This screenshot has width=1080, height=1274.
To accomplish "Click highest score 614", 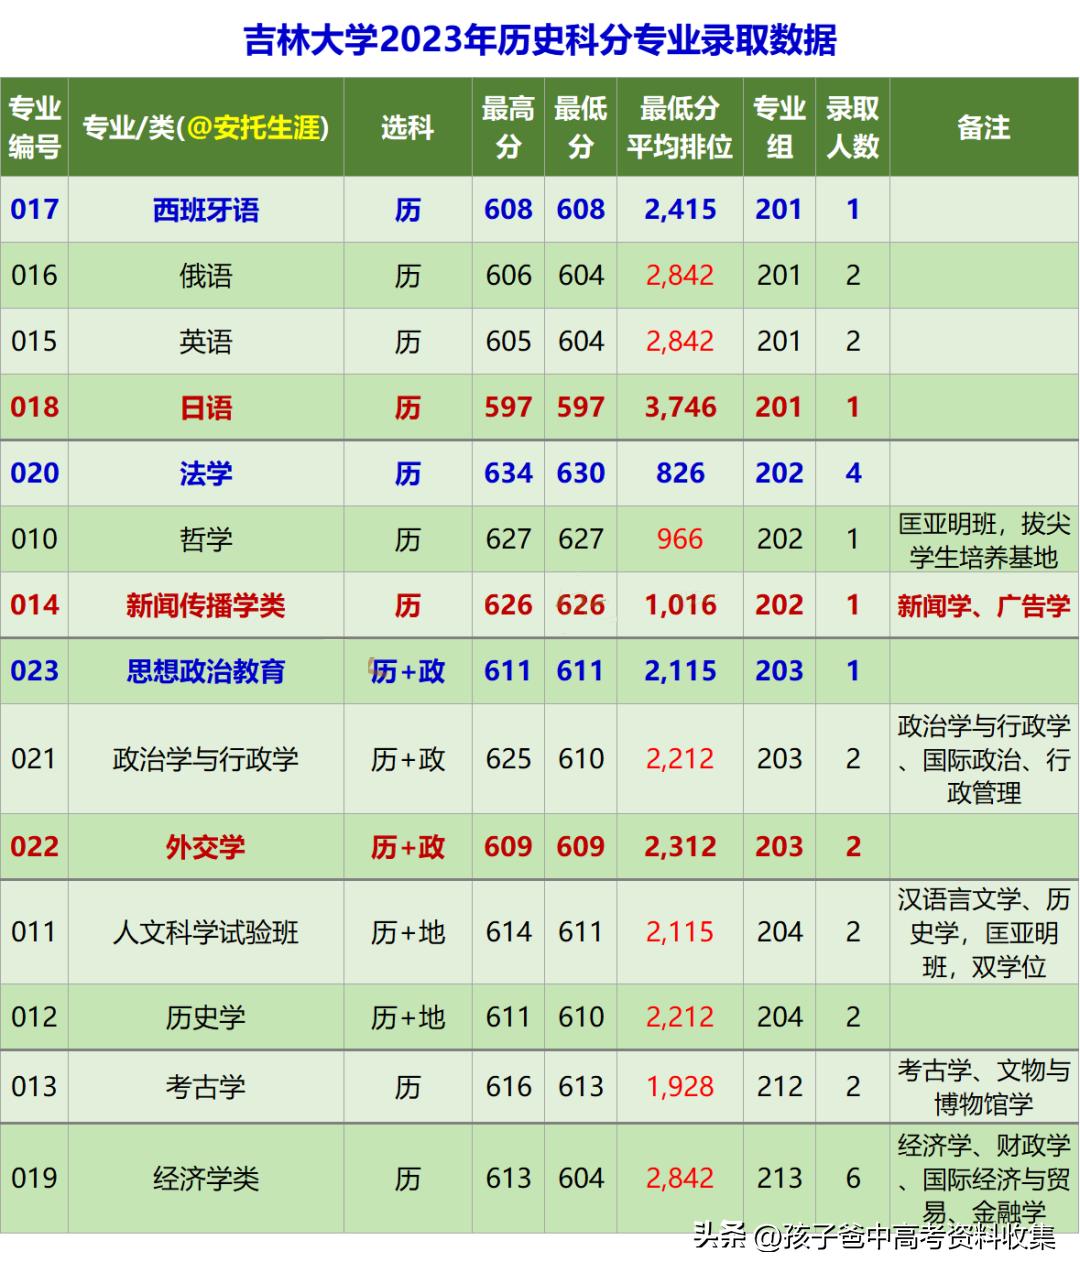I will click(508, 933).
